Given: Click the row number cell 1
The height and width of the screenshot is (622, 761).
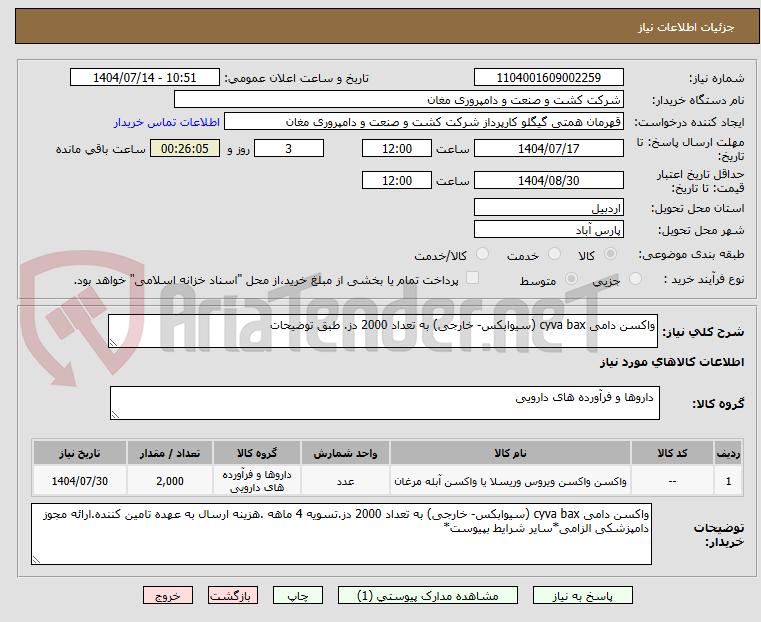Looking at the screenshot, I should [x=728, y=481].
